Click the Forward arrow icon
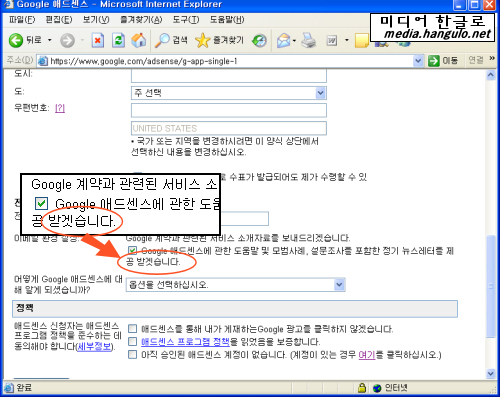 [x=67, y=40]
